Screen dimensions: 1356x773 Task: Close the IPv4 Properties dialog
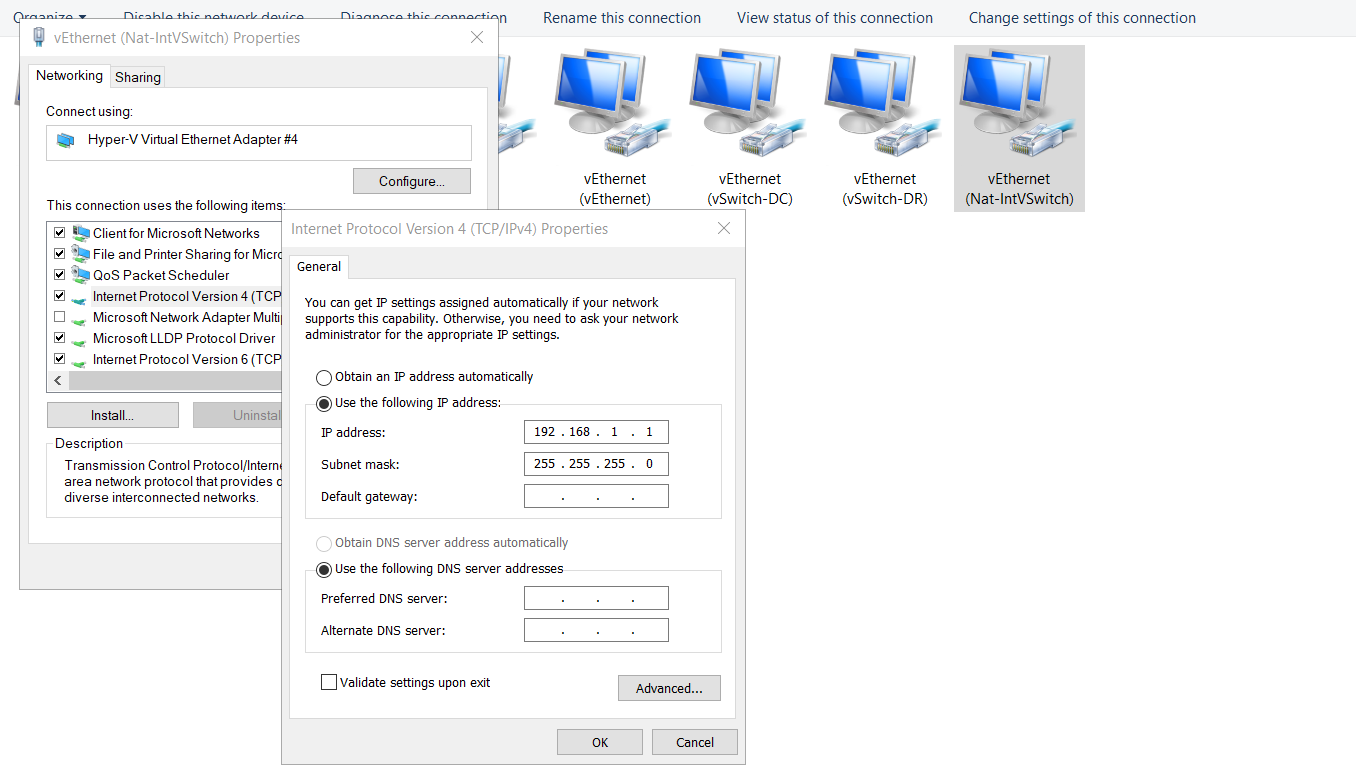tap(724, 228)
